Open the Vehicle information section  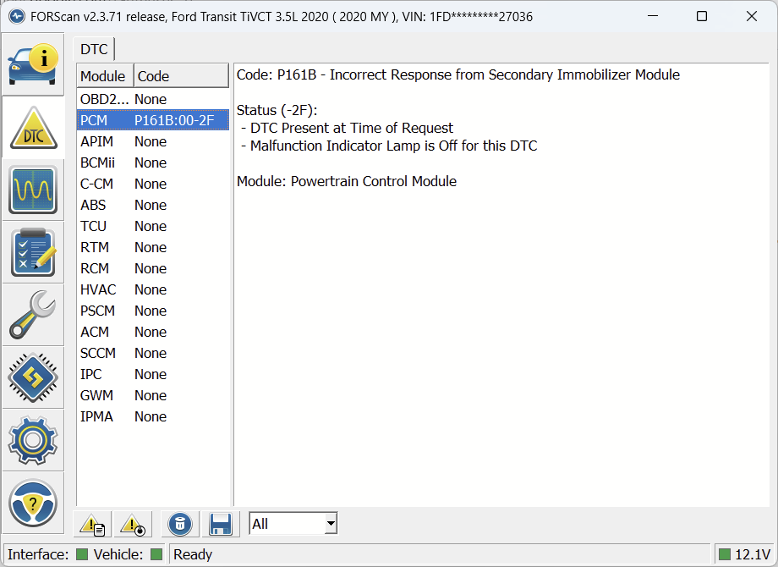click(33, 64)
